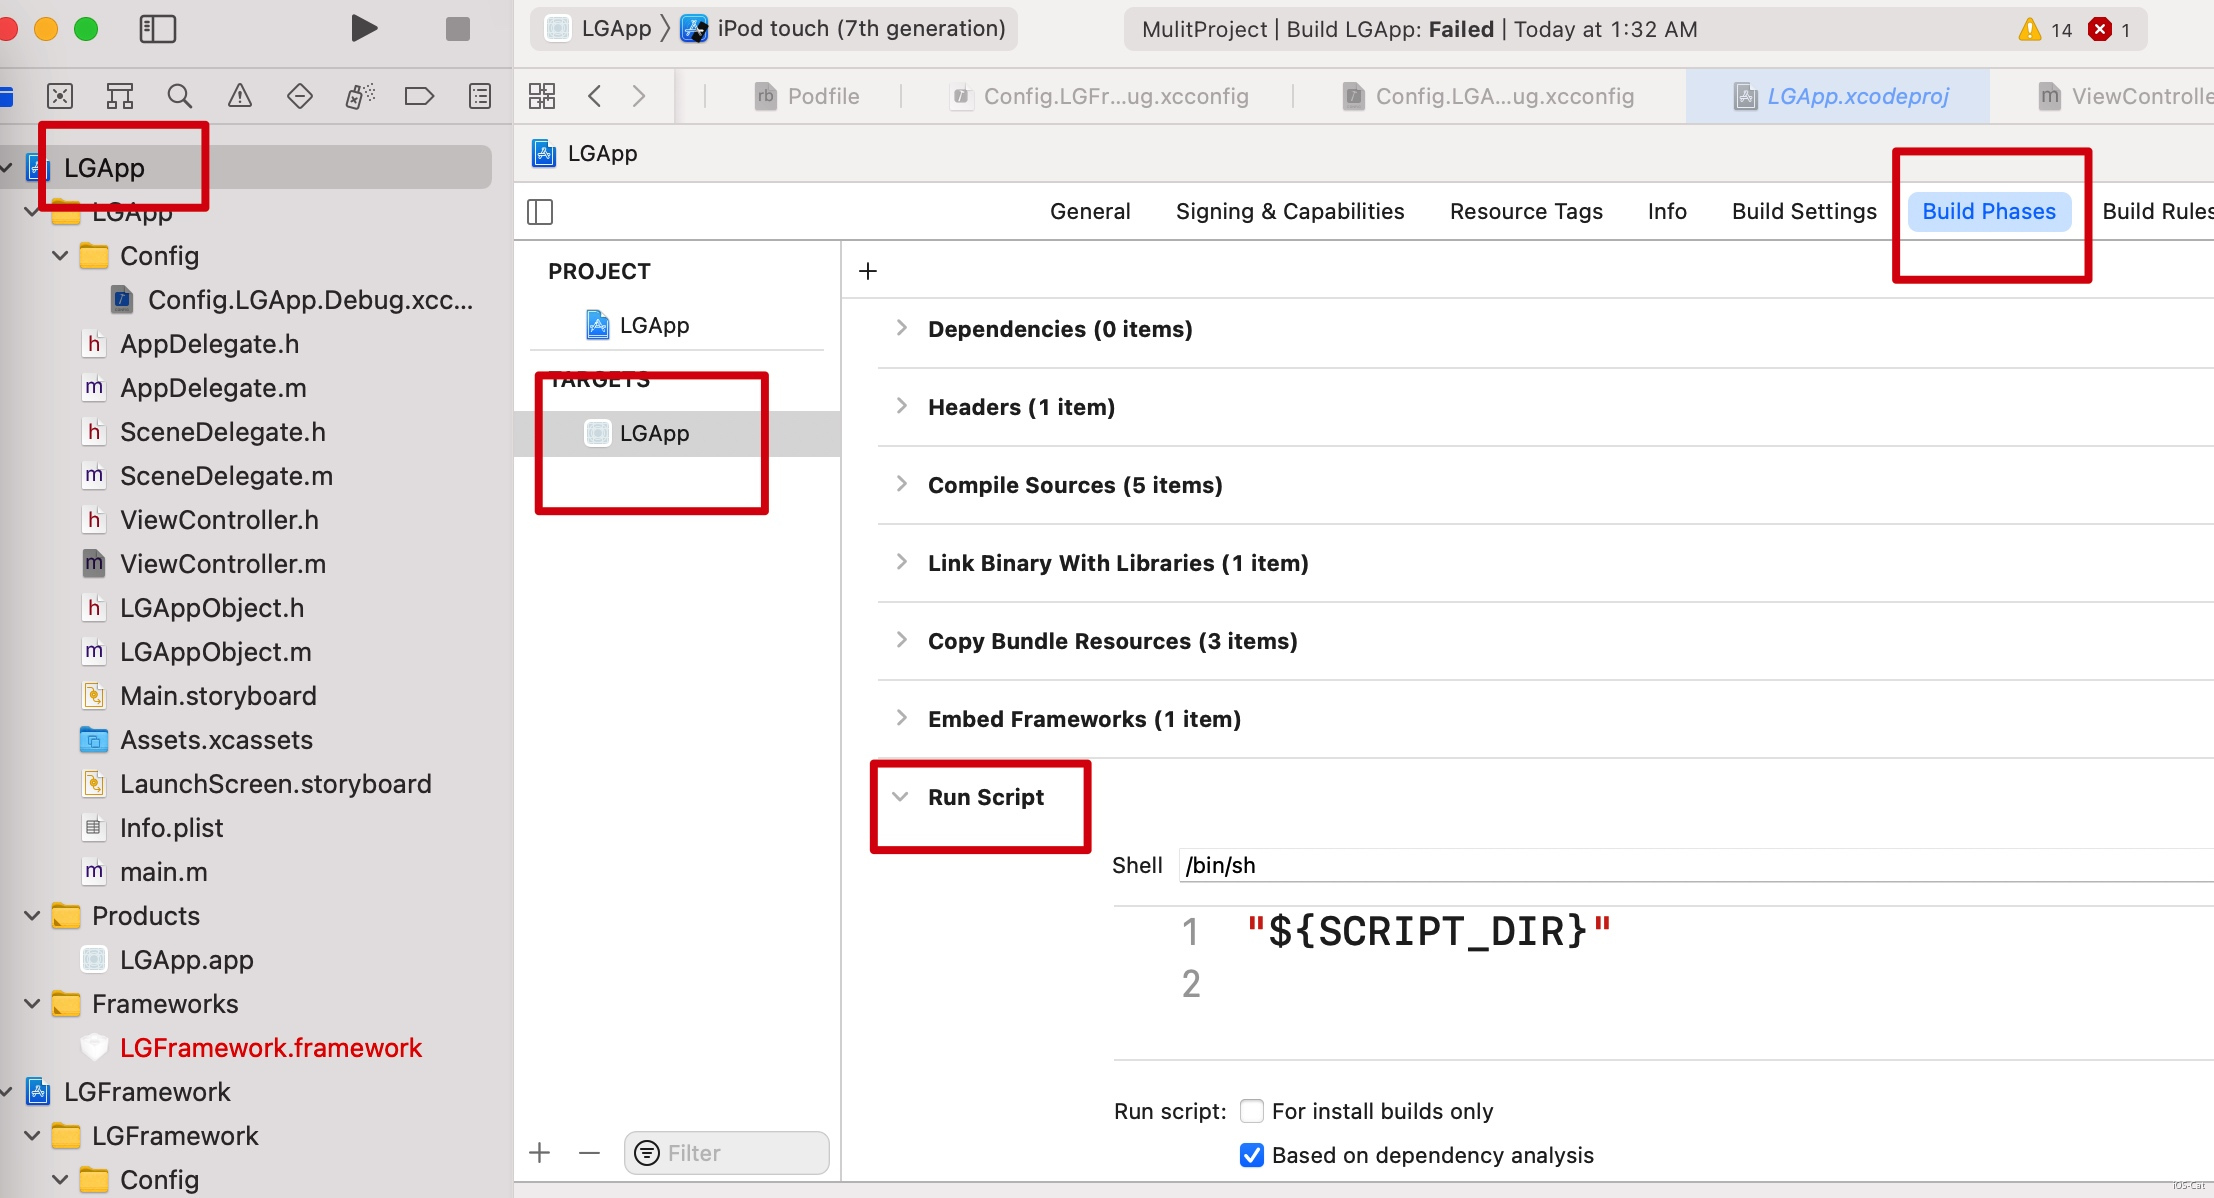Image resolution: width=2214 pixels, height=1198 pixels.
Task: Add a new build phase with plus
Action: click(868, 271)
